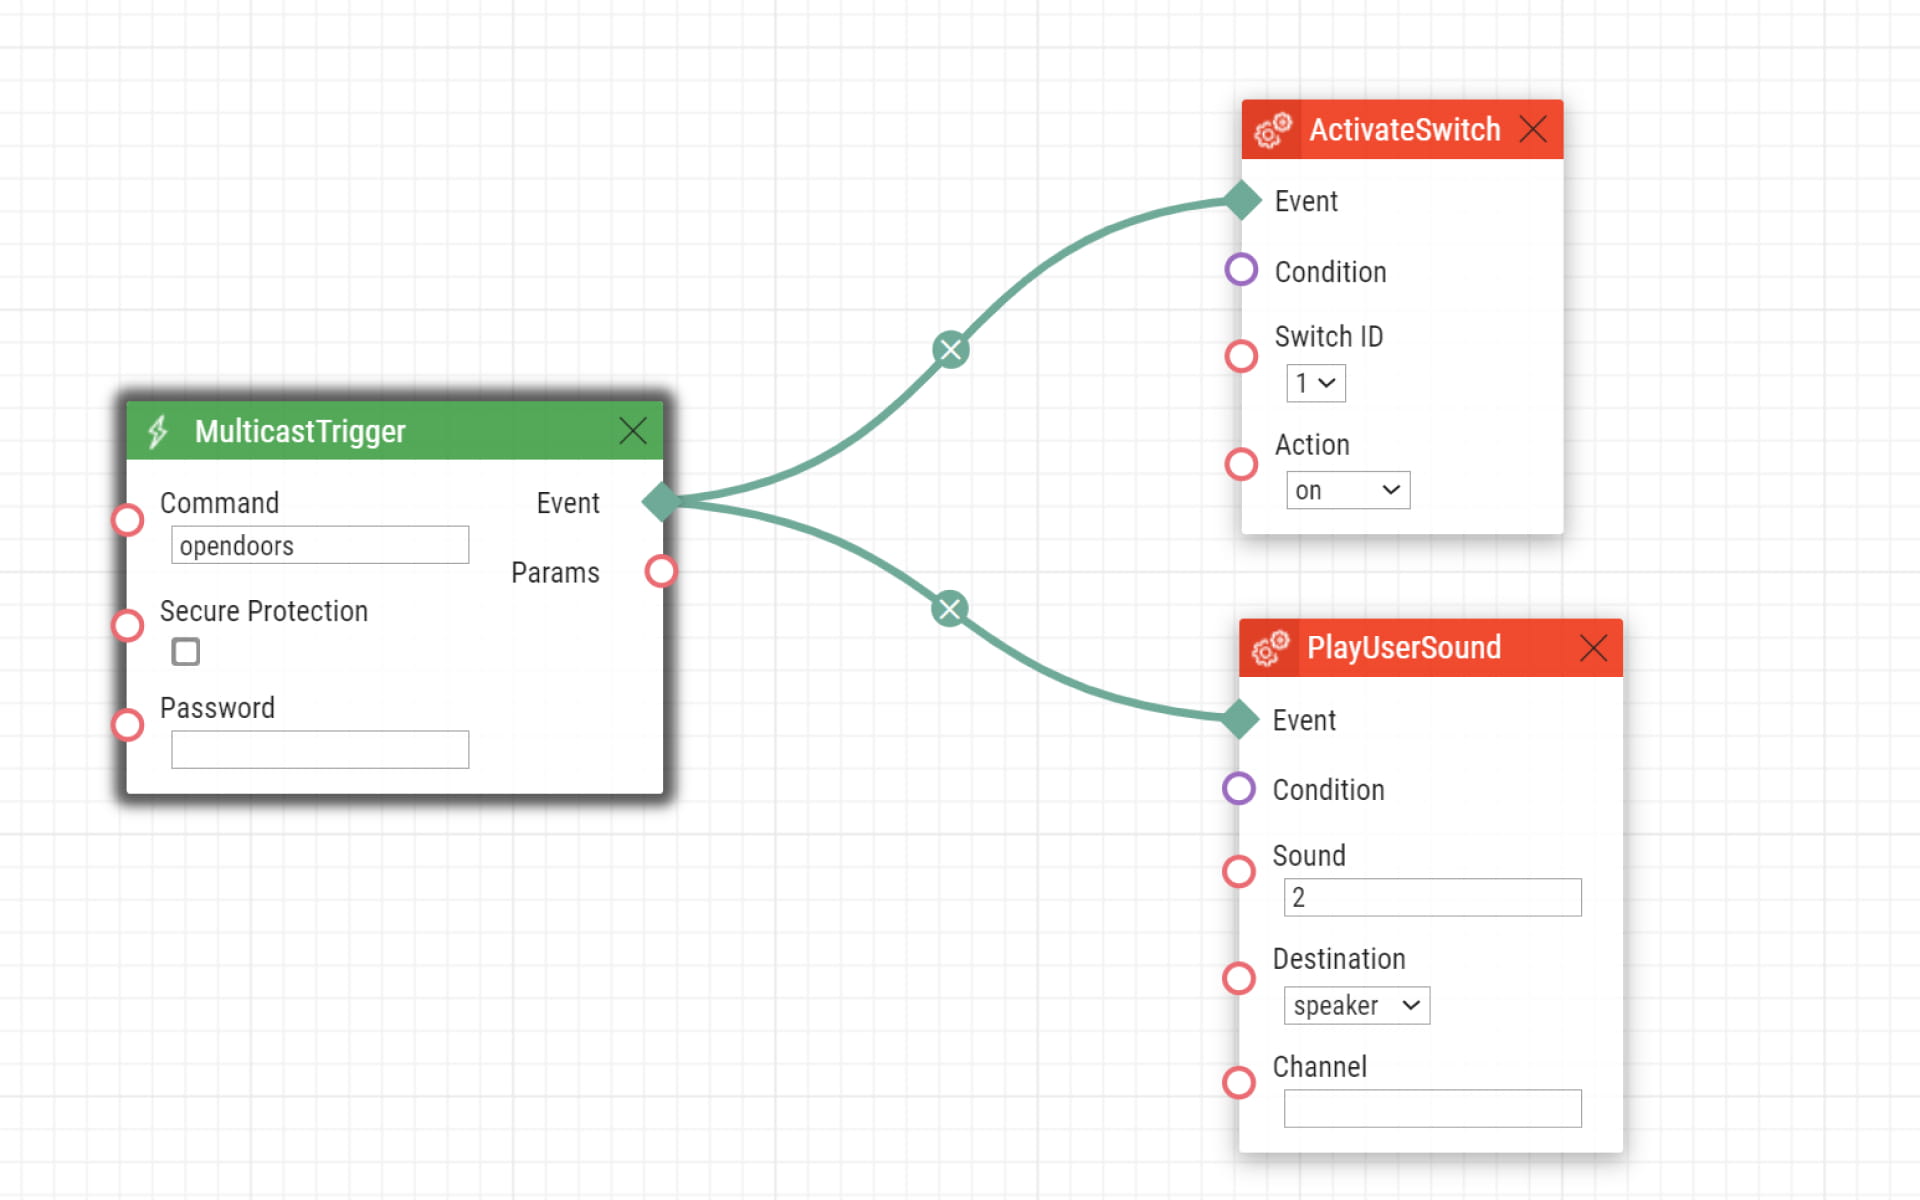Delete the connection to ActivateSwitch Event
The width and height of the screenshot is (1920, 1200).
point(951,350)
